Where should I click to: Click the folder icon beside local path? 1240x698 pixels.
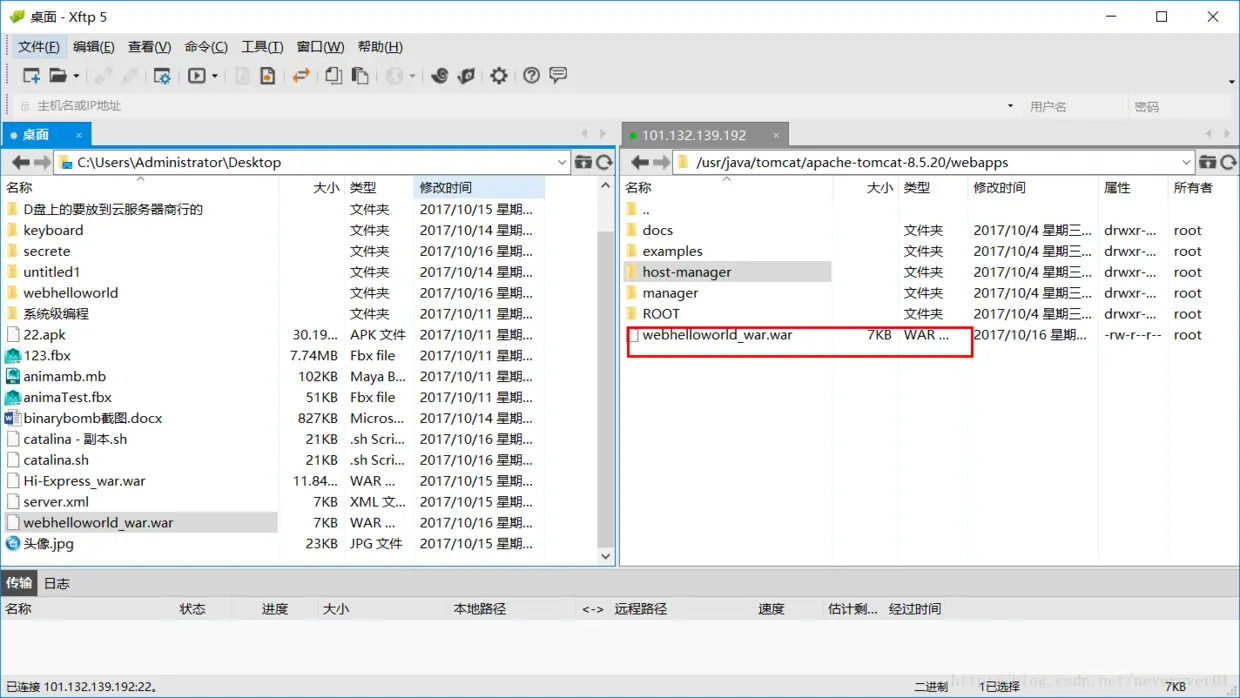click(583, 162)
